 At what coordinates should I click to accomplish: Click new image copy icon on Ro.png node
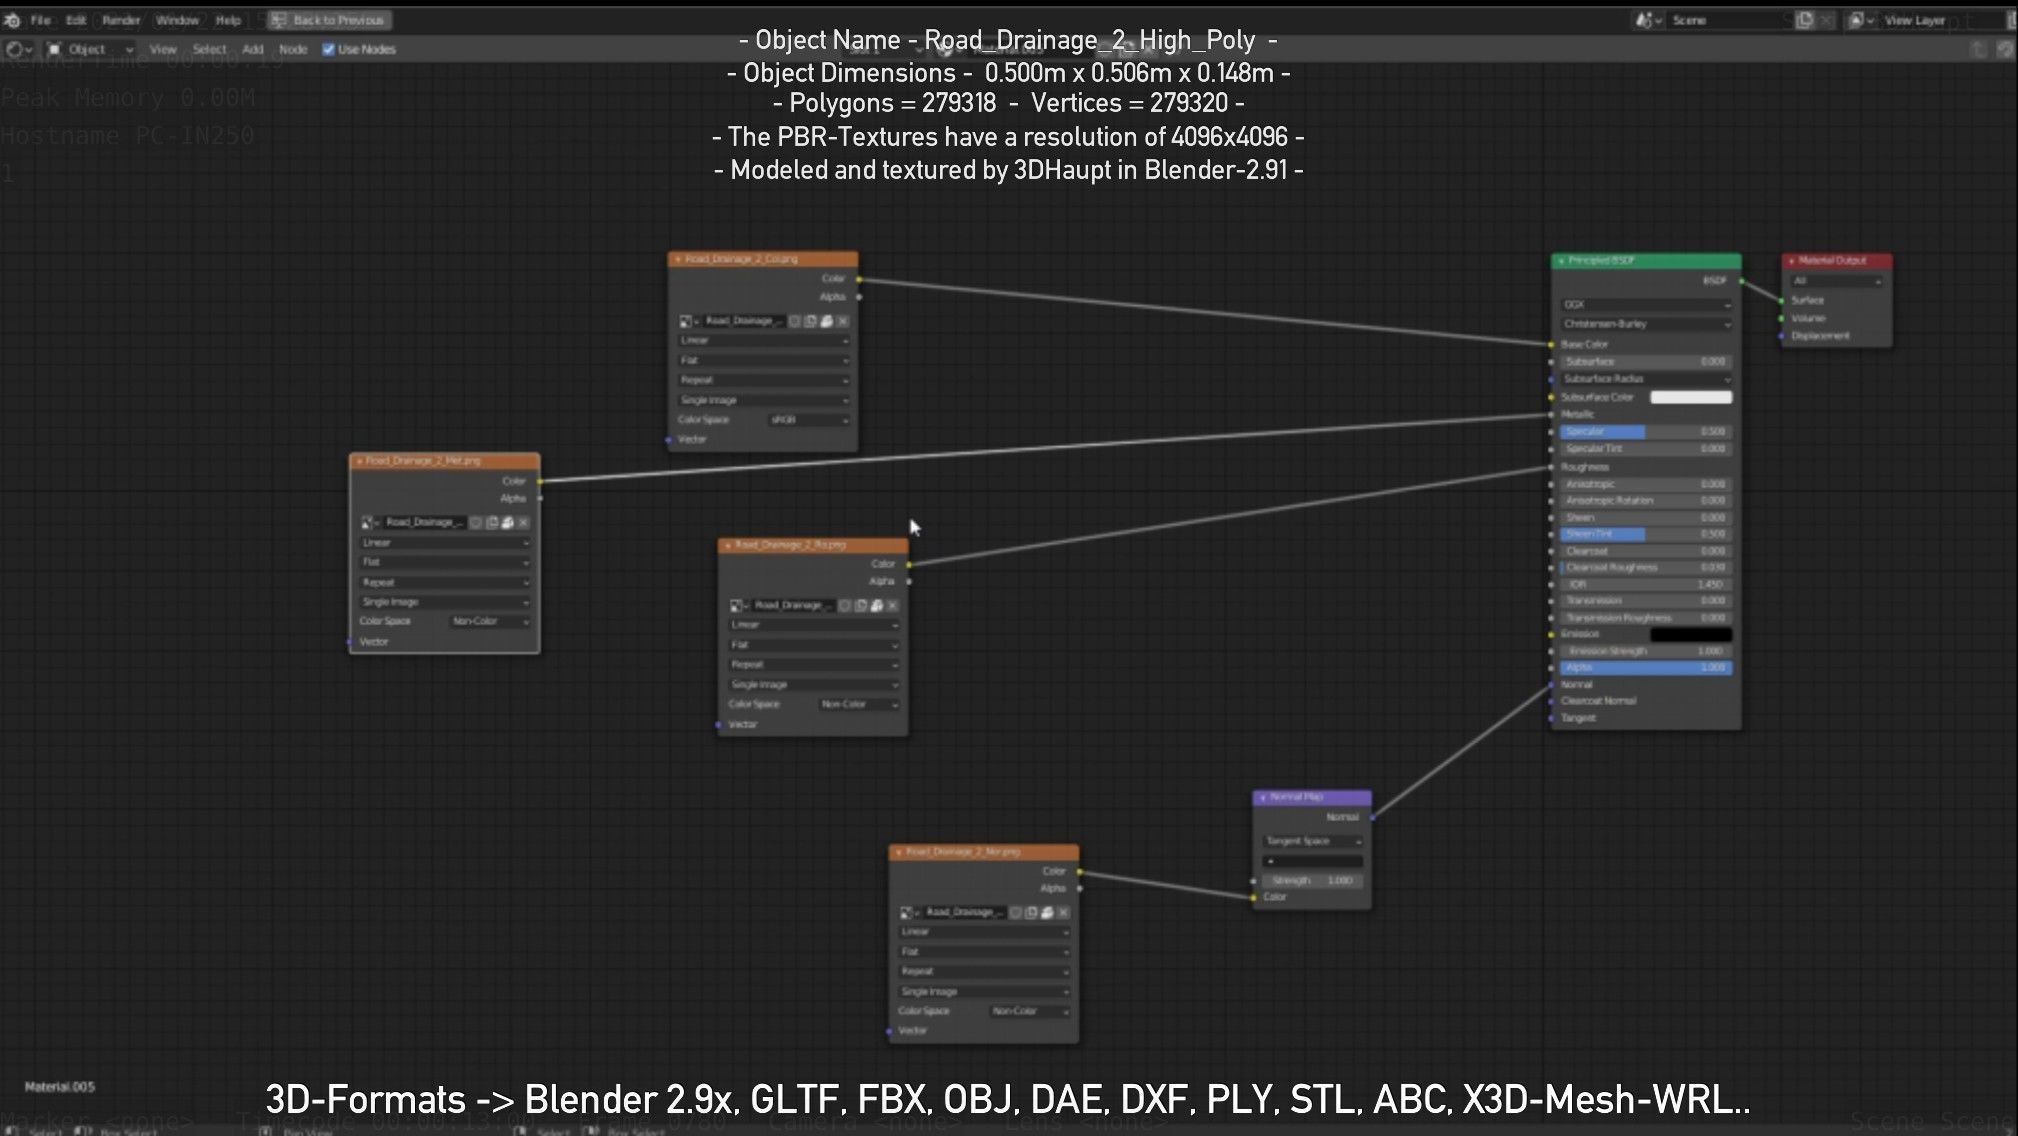[x=861, y=605]
